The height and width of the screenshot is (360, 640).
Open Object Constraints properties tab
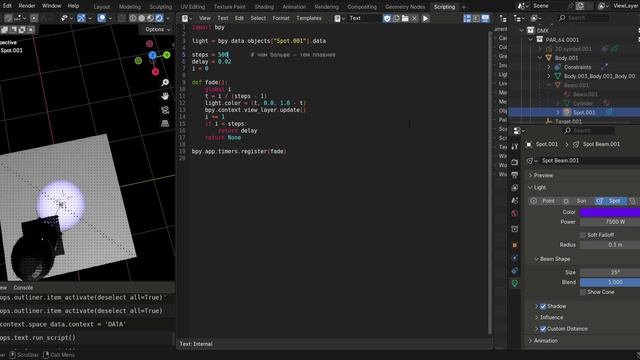click(x=515, y=271)
